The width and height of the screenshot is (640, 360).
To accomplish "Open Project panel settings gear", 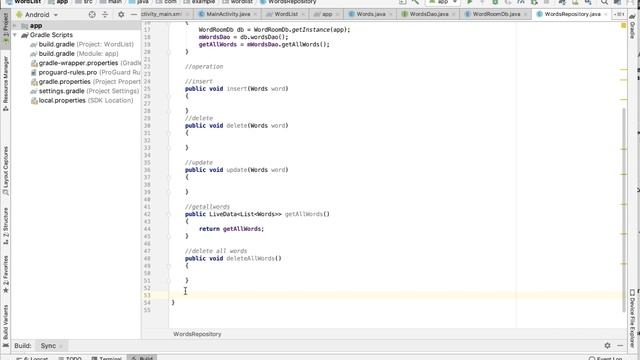I will click(121, 15).
